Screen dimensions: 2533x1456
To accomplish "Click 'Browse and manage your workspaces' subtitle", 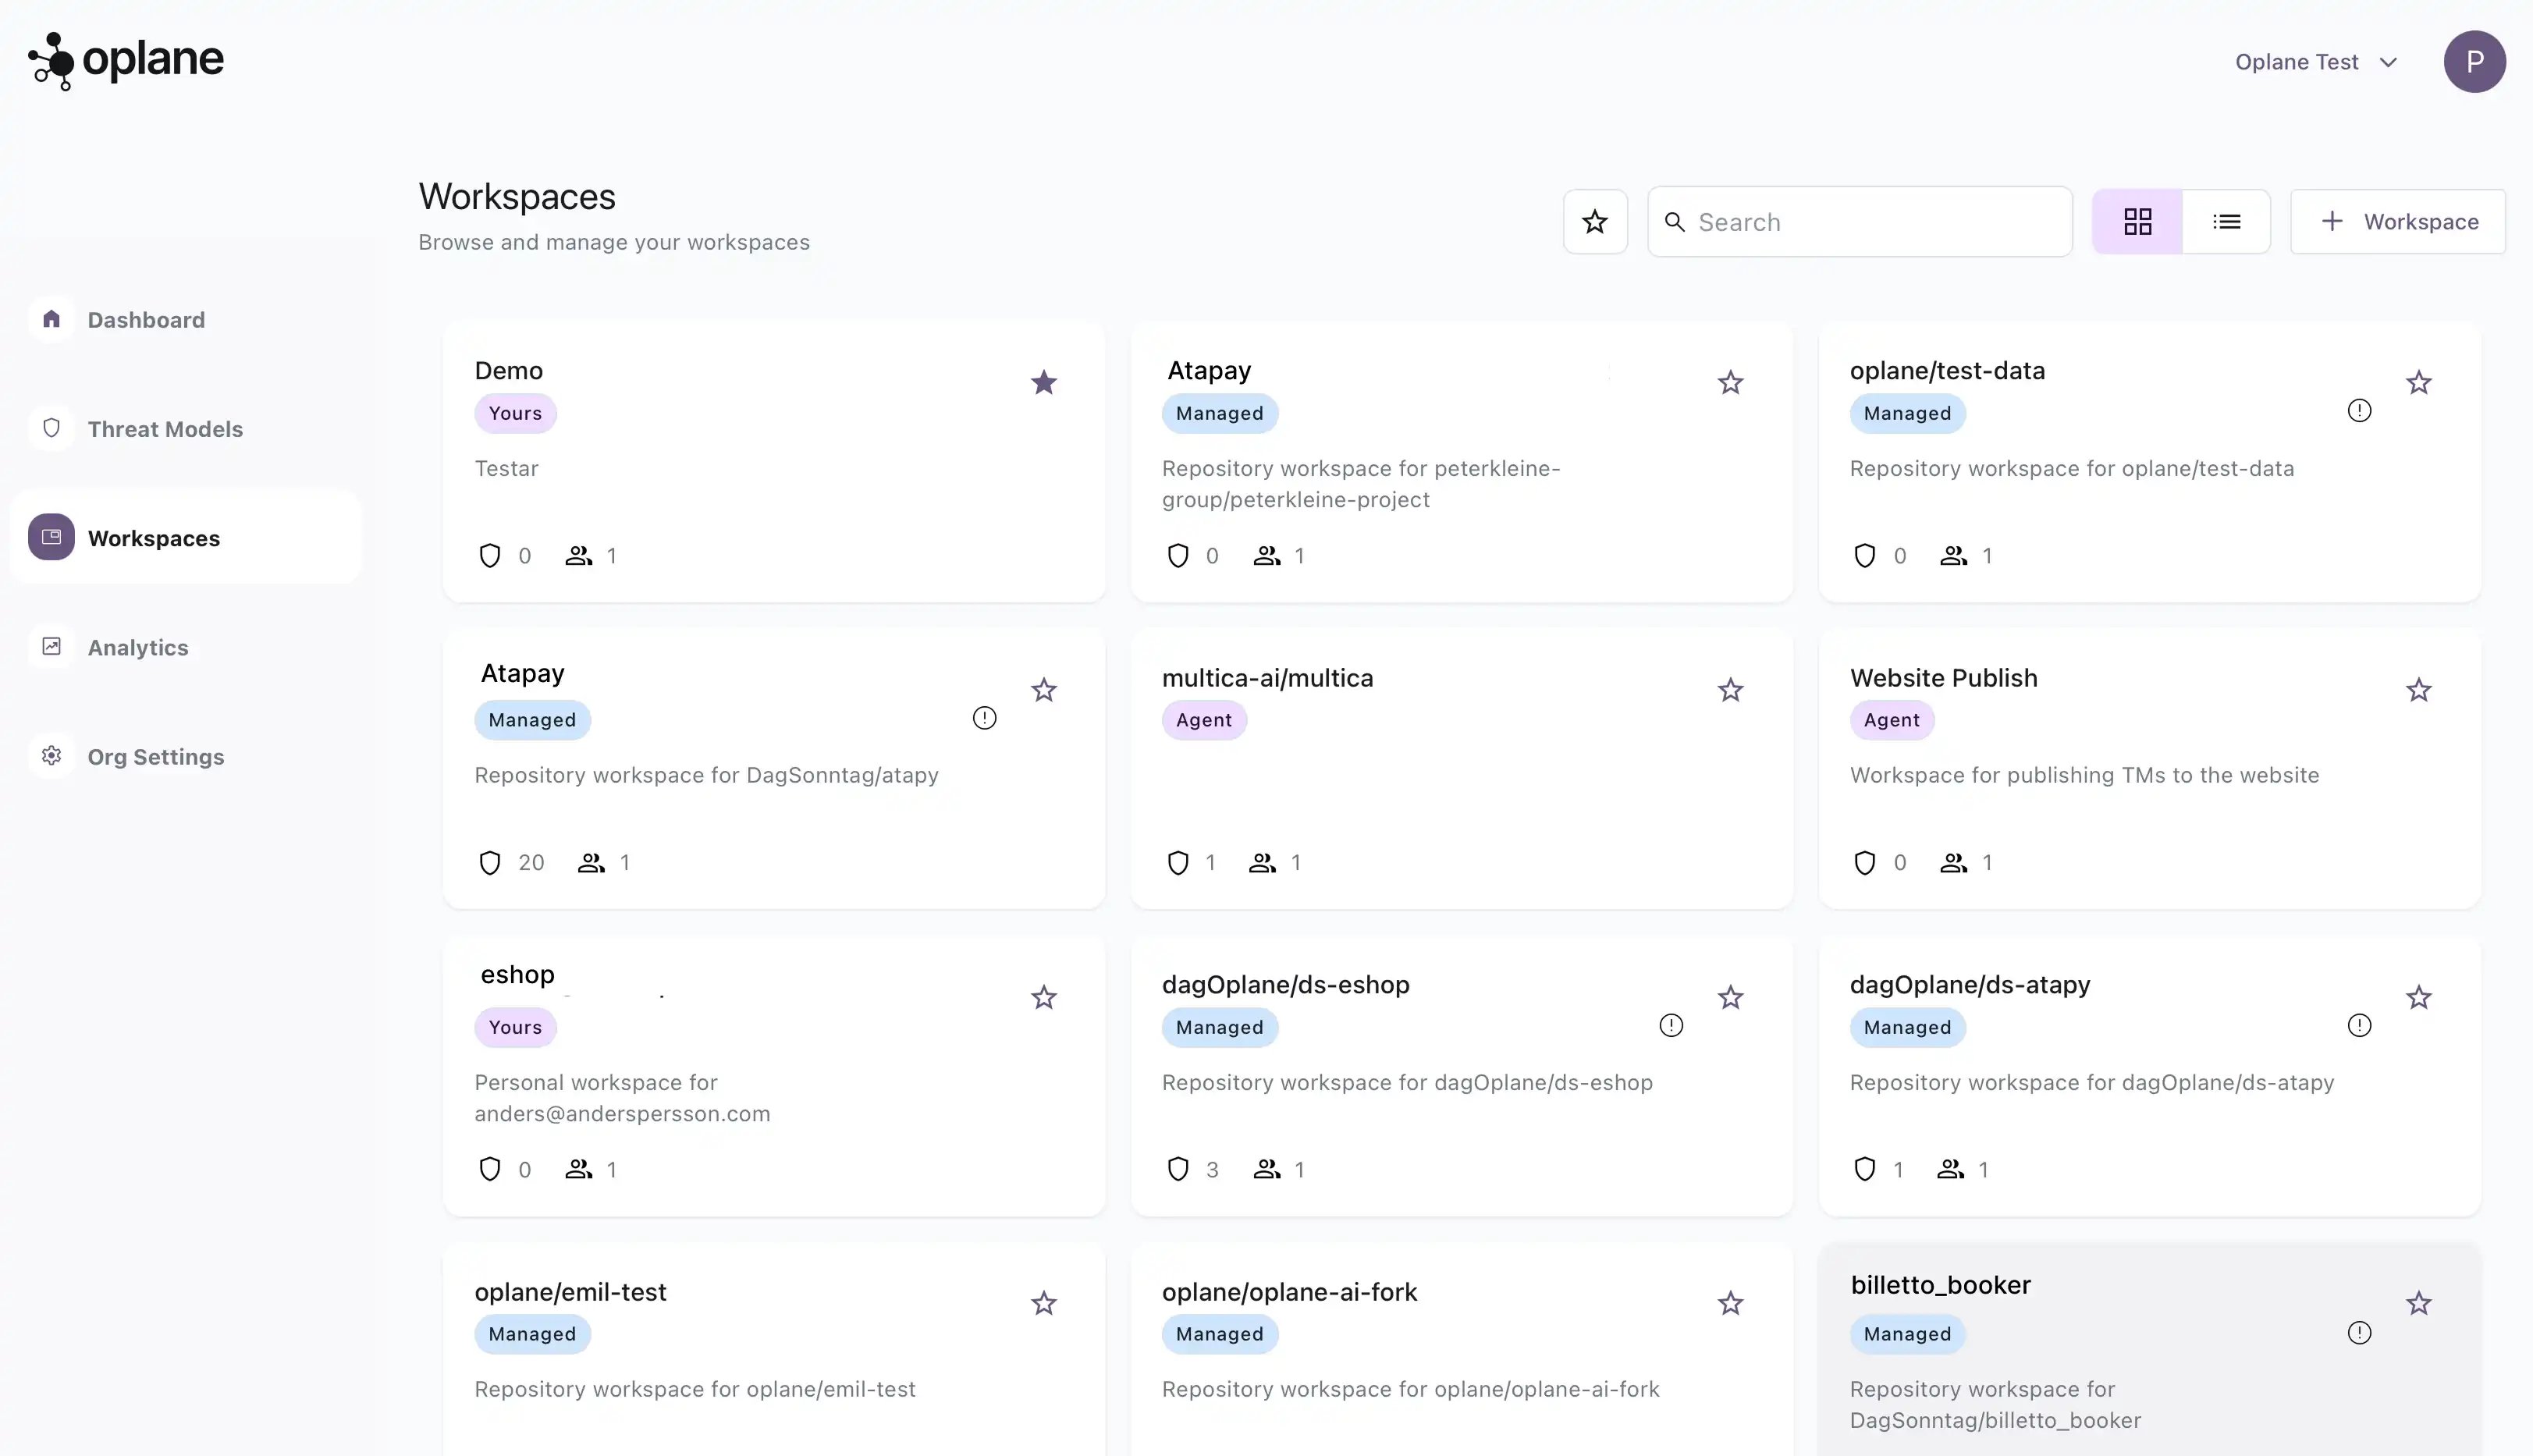I will pos(614,243).
